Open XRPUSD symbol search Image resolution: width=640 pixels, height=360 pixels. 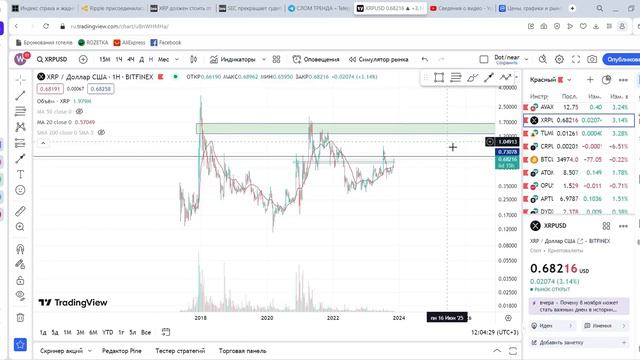(52, 60)
